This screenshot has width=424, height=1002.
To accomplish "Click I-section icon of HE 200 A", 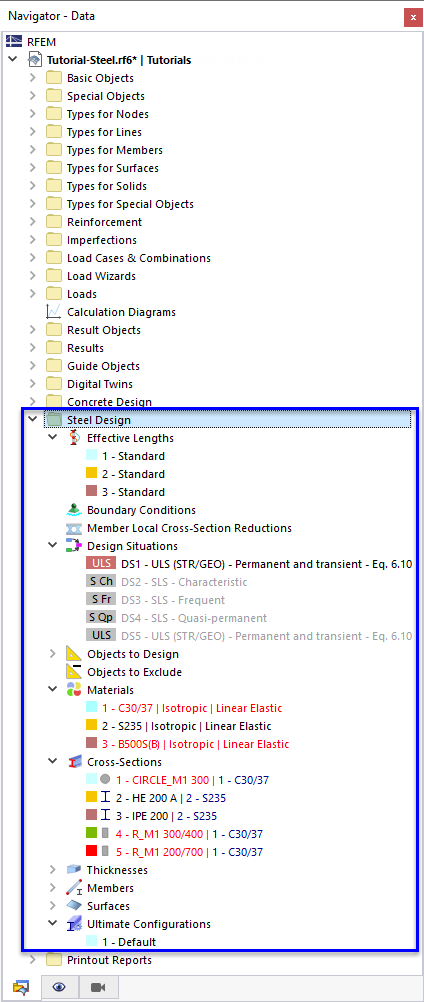I will coord(106,798).
